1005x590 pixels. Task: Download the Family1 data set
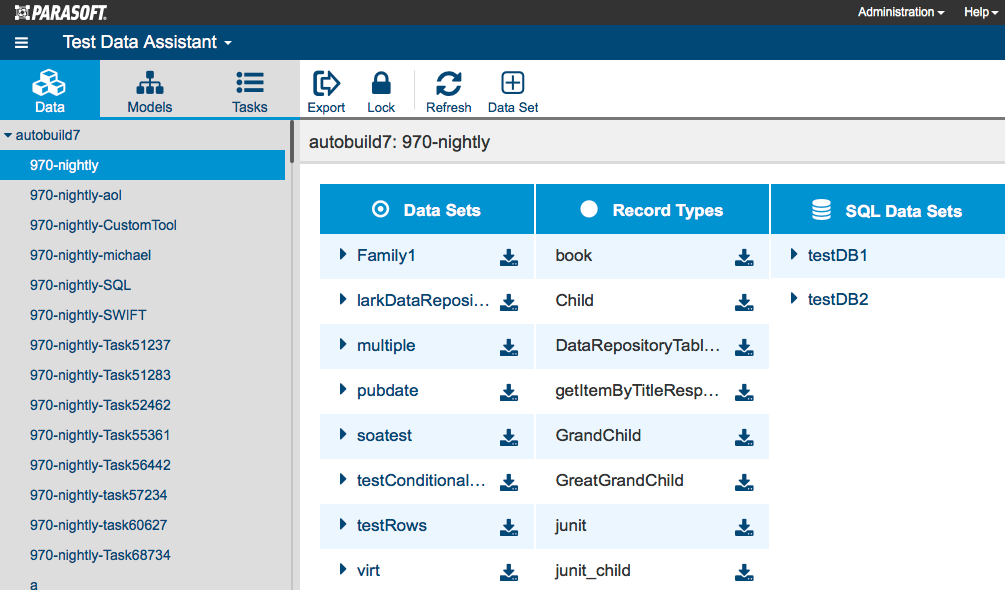coord(509,257)
